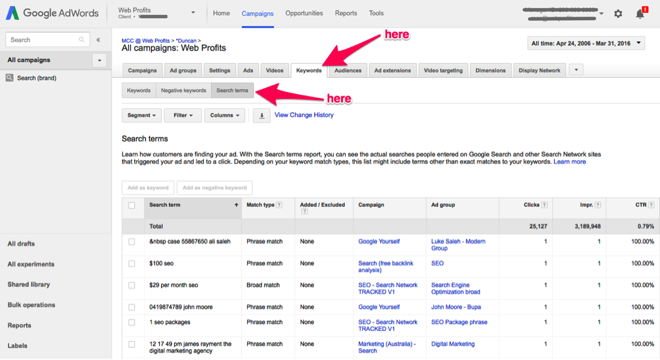Screen dimensions: 660x360
Task: Open sidebar Reports link
Action: (19, 325)
